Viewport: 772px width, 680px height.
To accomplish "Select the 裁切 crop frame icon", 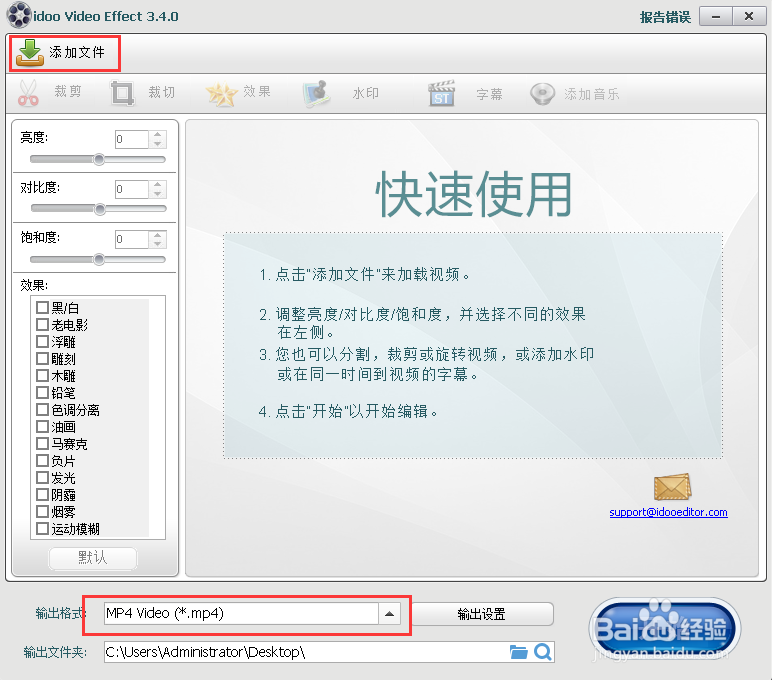I will [122, 93].
